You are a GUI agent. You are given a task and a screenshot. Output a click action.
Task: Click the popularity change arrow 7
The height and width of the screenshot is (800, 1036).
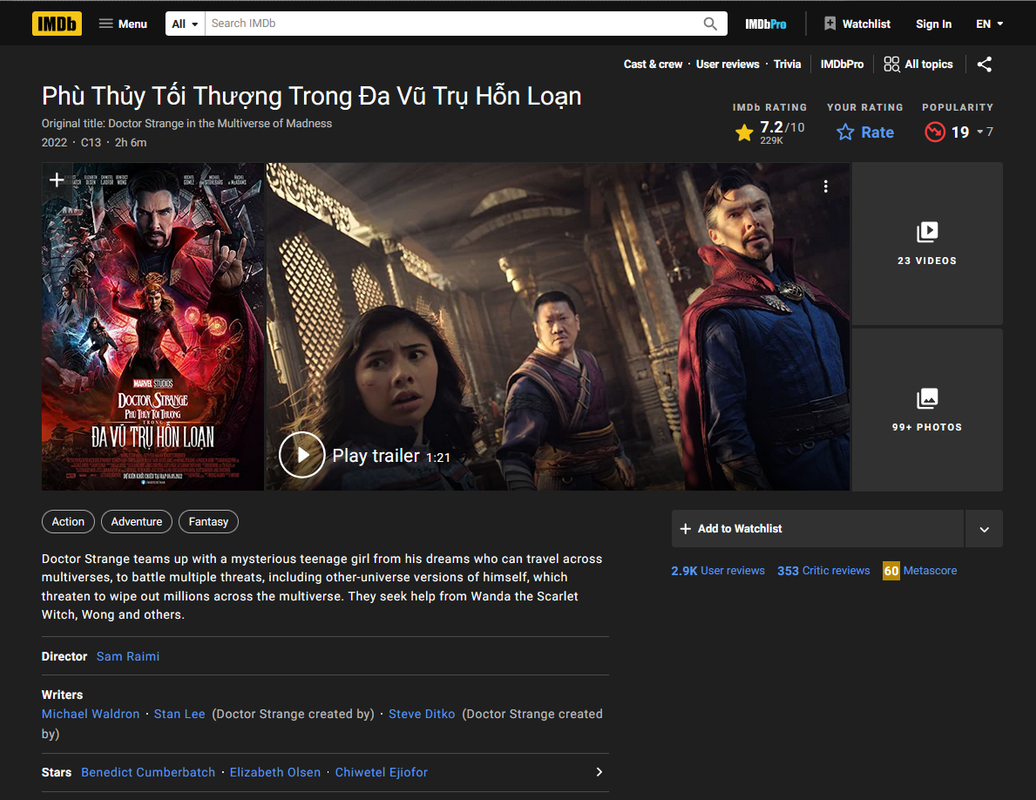click(x=984, y=131)
